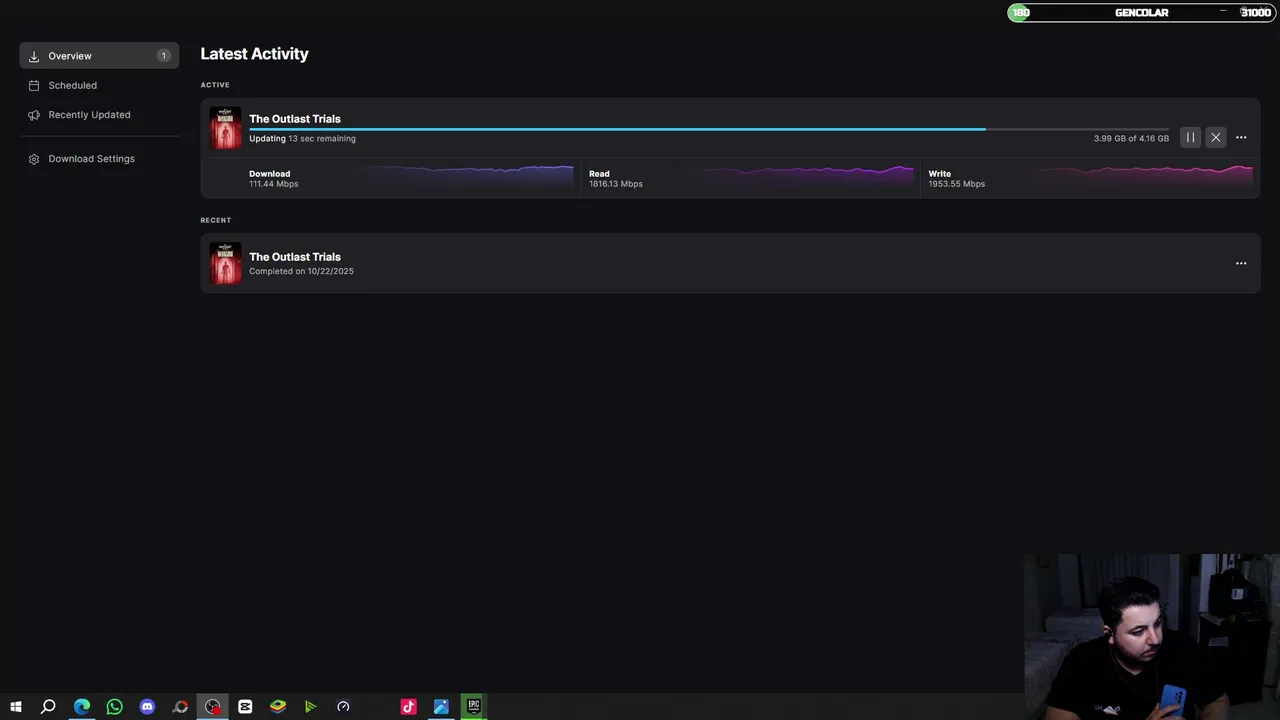Click the 'Latest Activity' heading
The image size is (1280, 720).
click(x=254, y=54)
